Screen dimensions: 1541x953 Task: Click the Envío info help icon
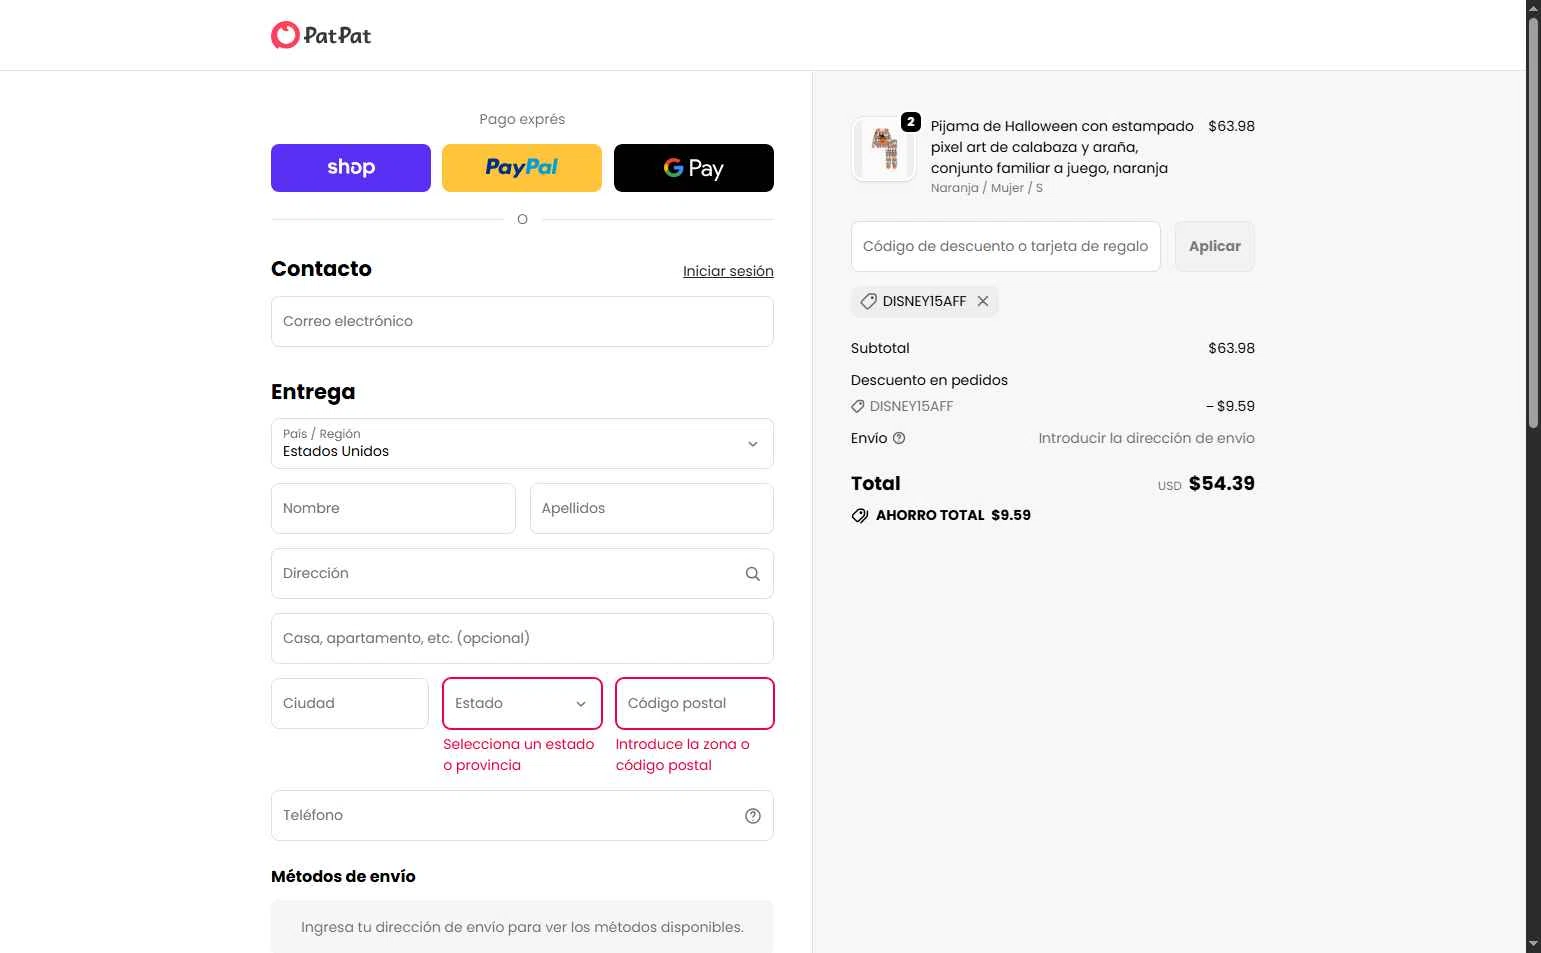(899, 438)
